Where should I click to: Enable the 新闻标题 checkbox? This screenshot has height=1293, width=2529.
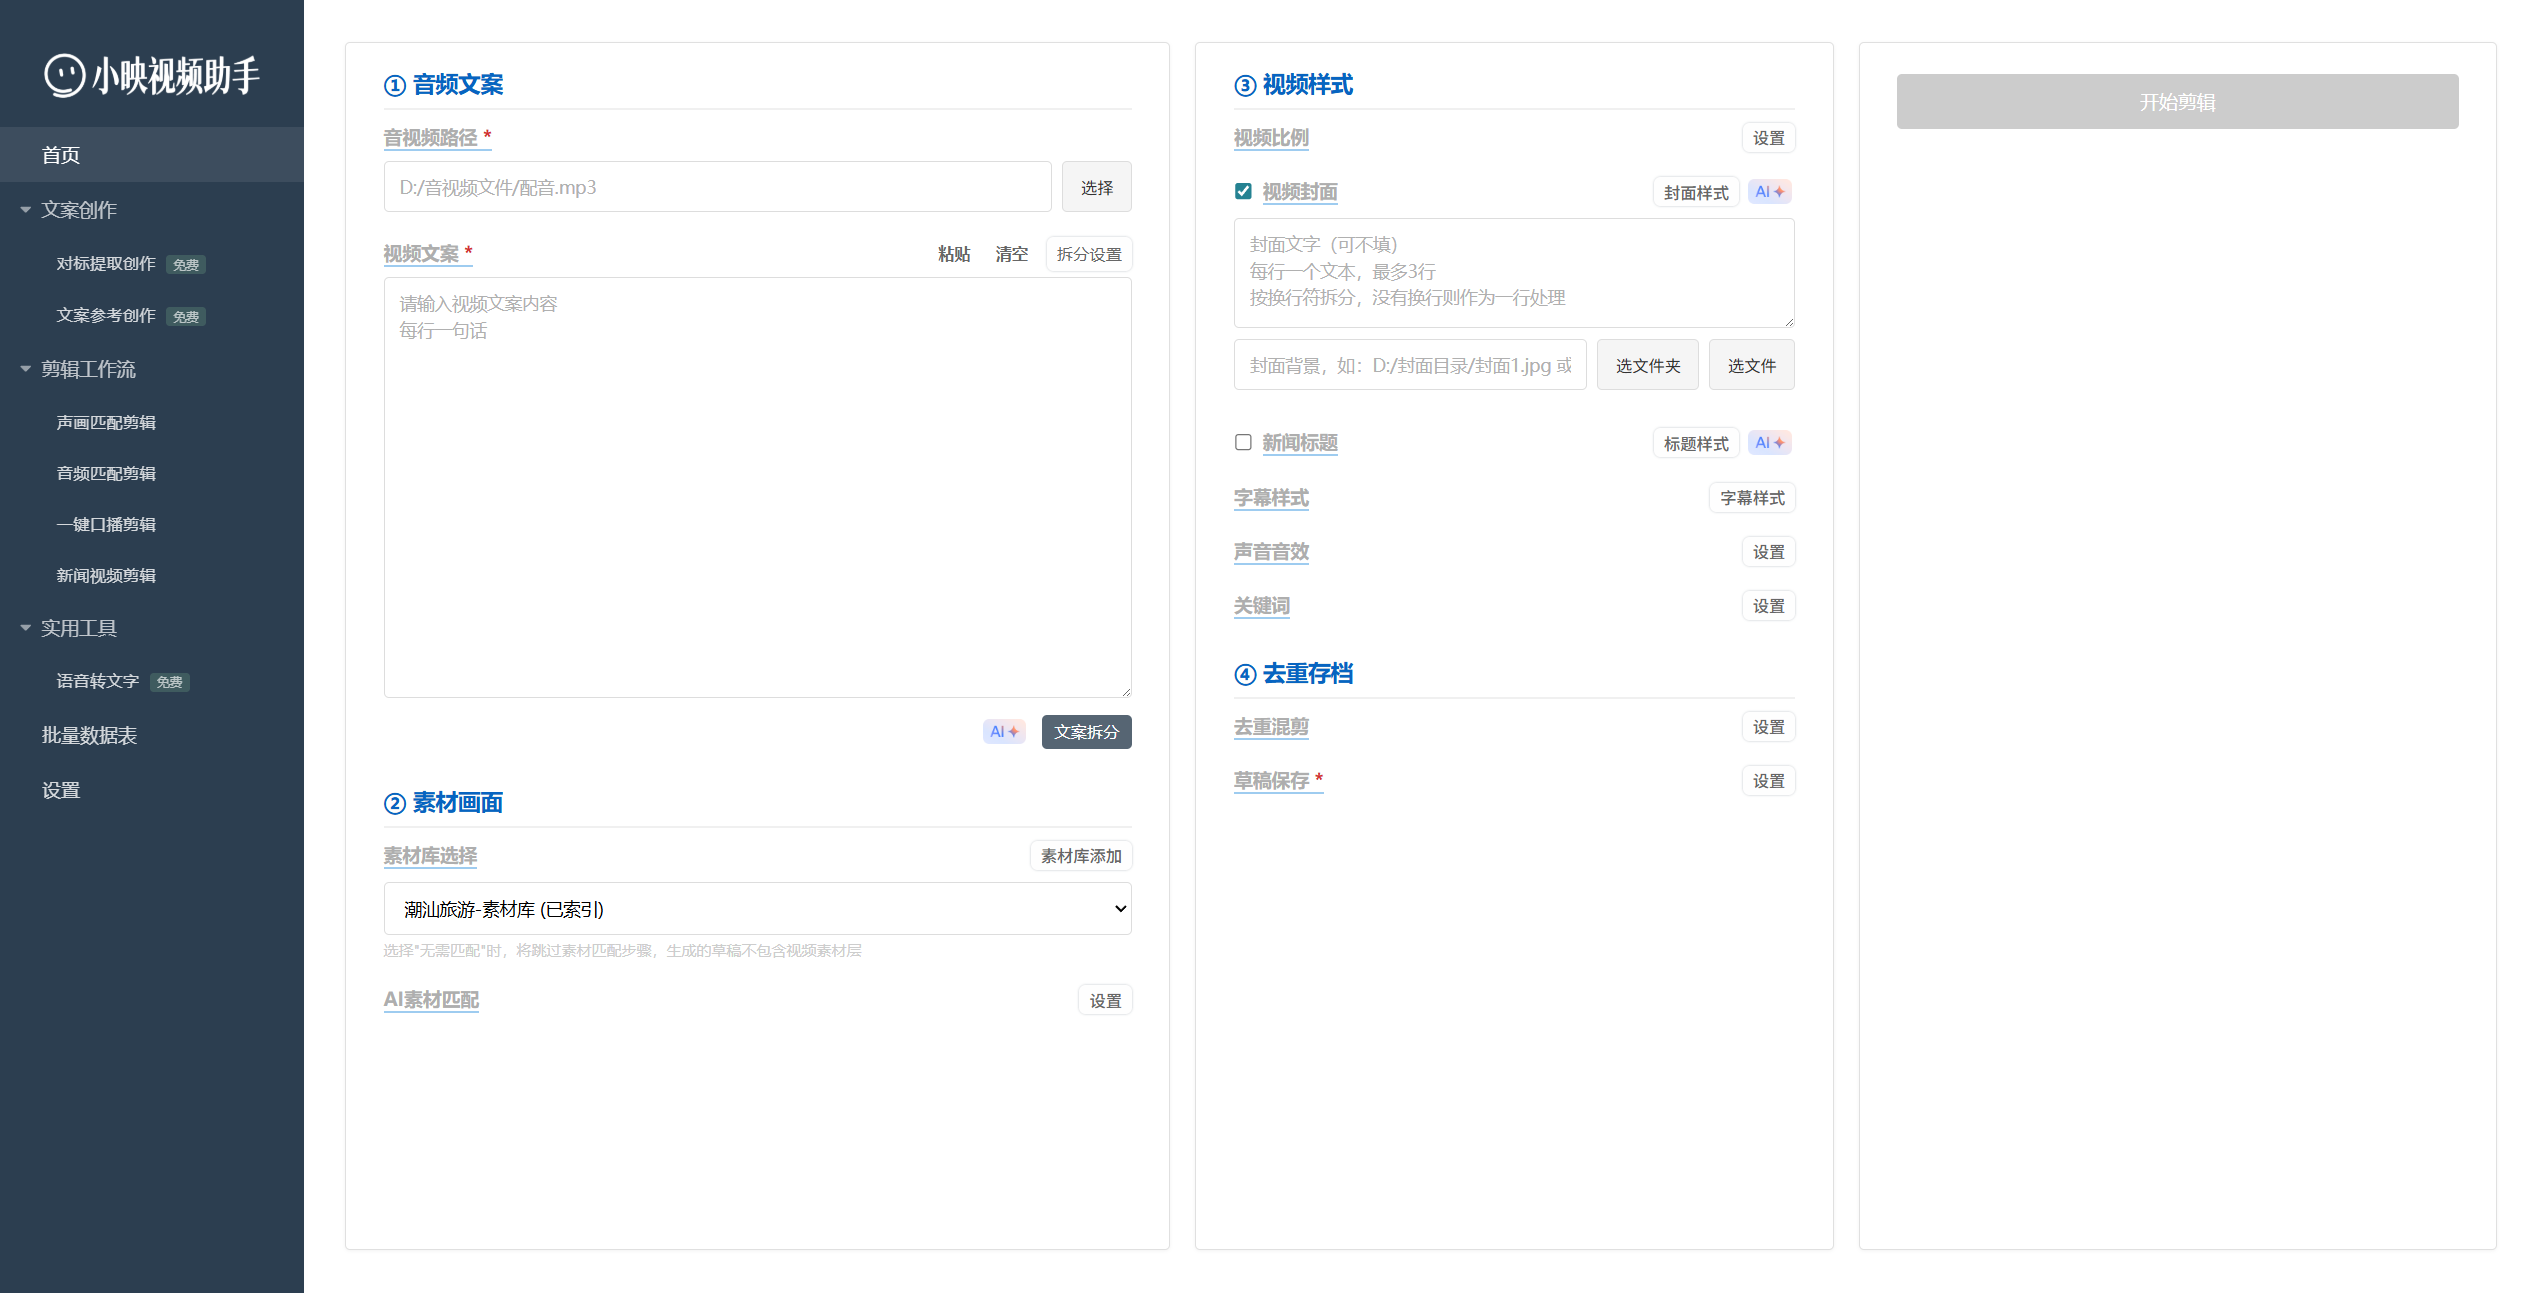point(1243,442)
